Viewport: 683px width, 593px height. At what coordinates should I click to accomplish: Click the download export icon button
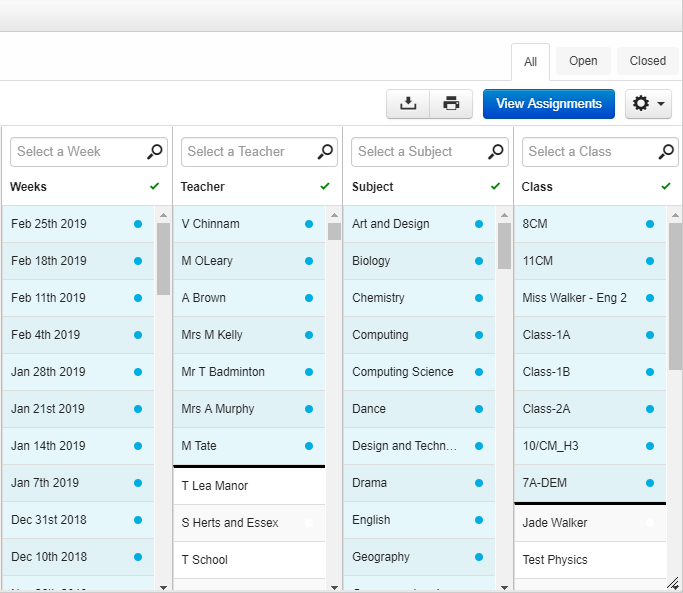point(408,104)
